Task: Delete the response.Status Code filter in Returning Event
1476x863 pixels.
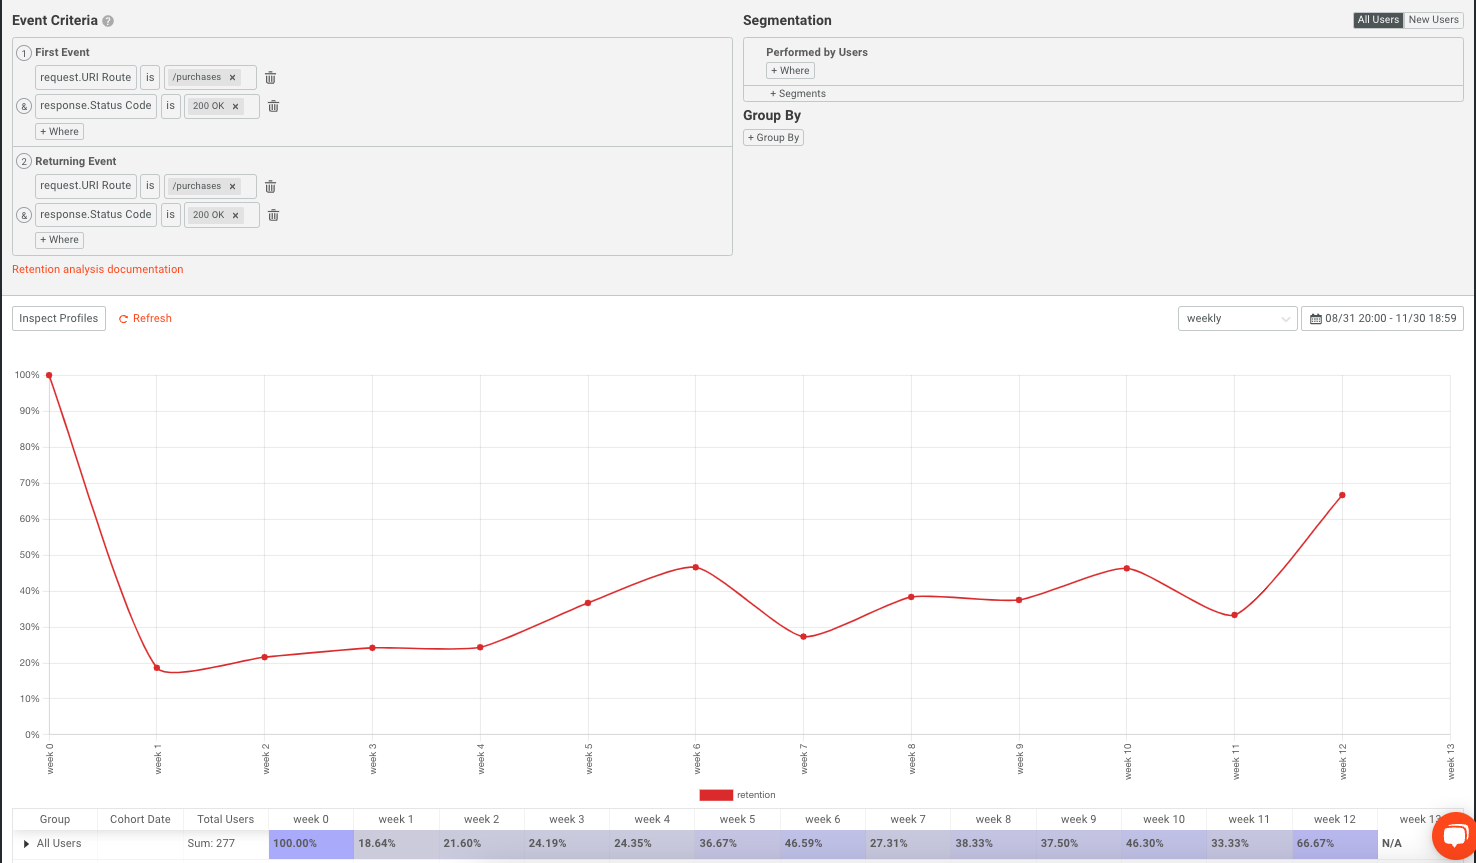Action: point(273,214)
